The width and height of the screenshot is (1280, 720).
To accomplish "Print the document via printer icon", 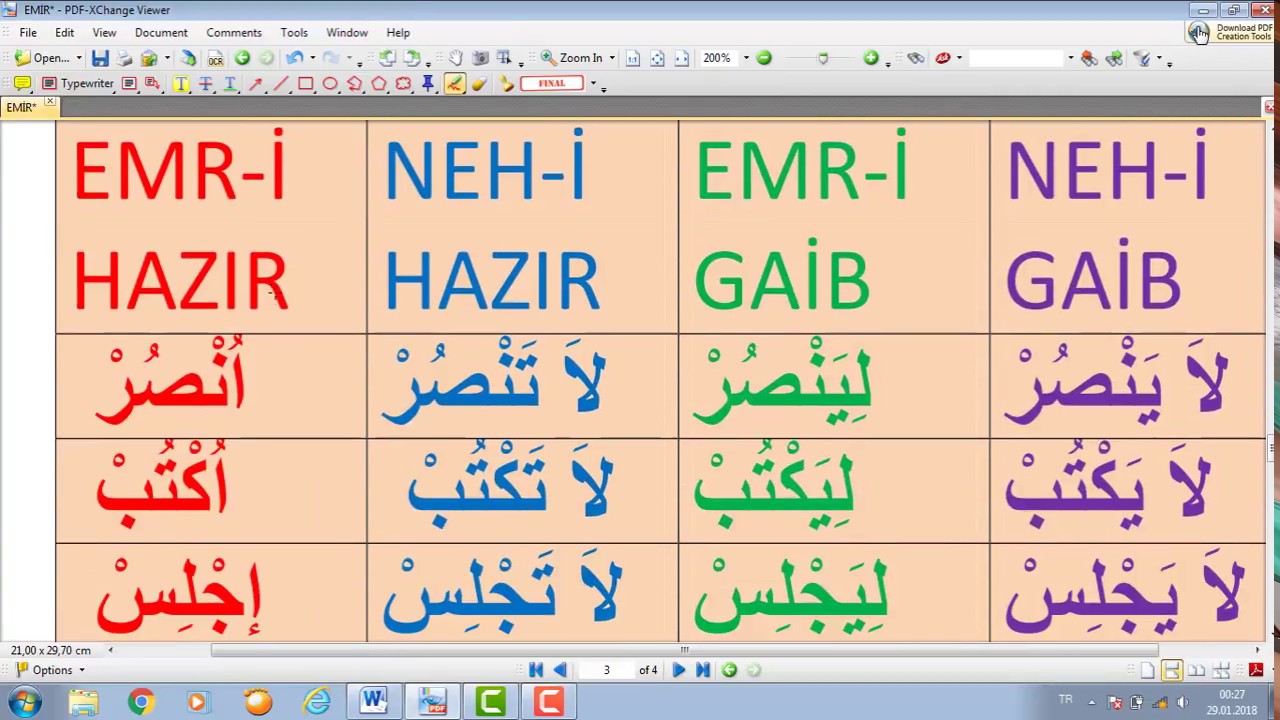I will (x=124, y=58).
